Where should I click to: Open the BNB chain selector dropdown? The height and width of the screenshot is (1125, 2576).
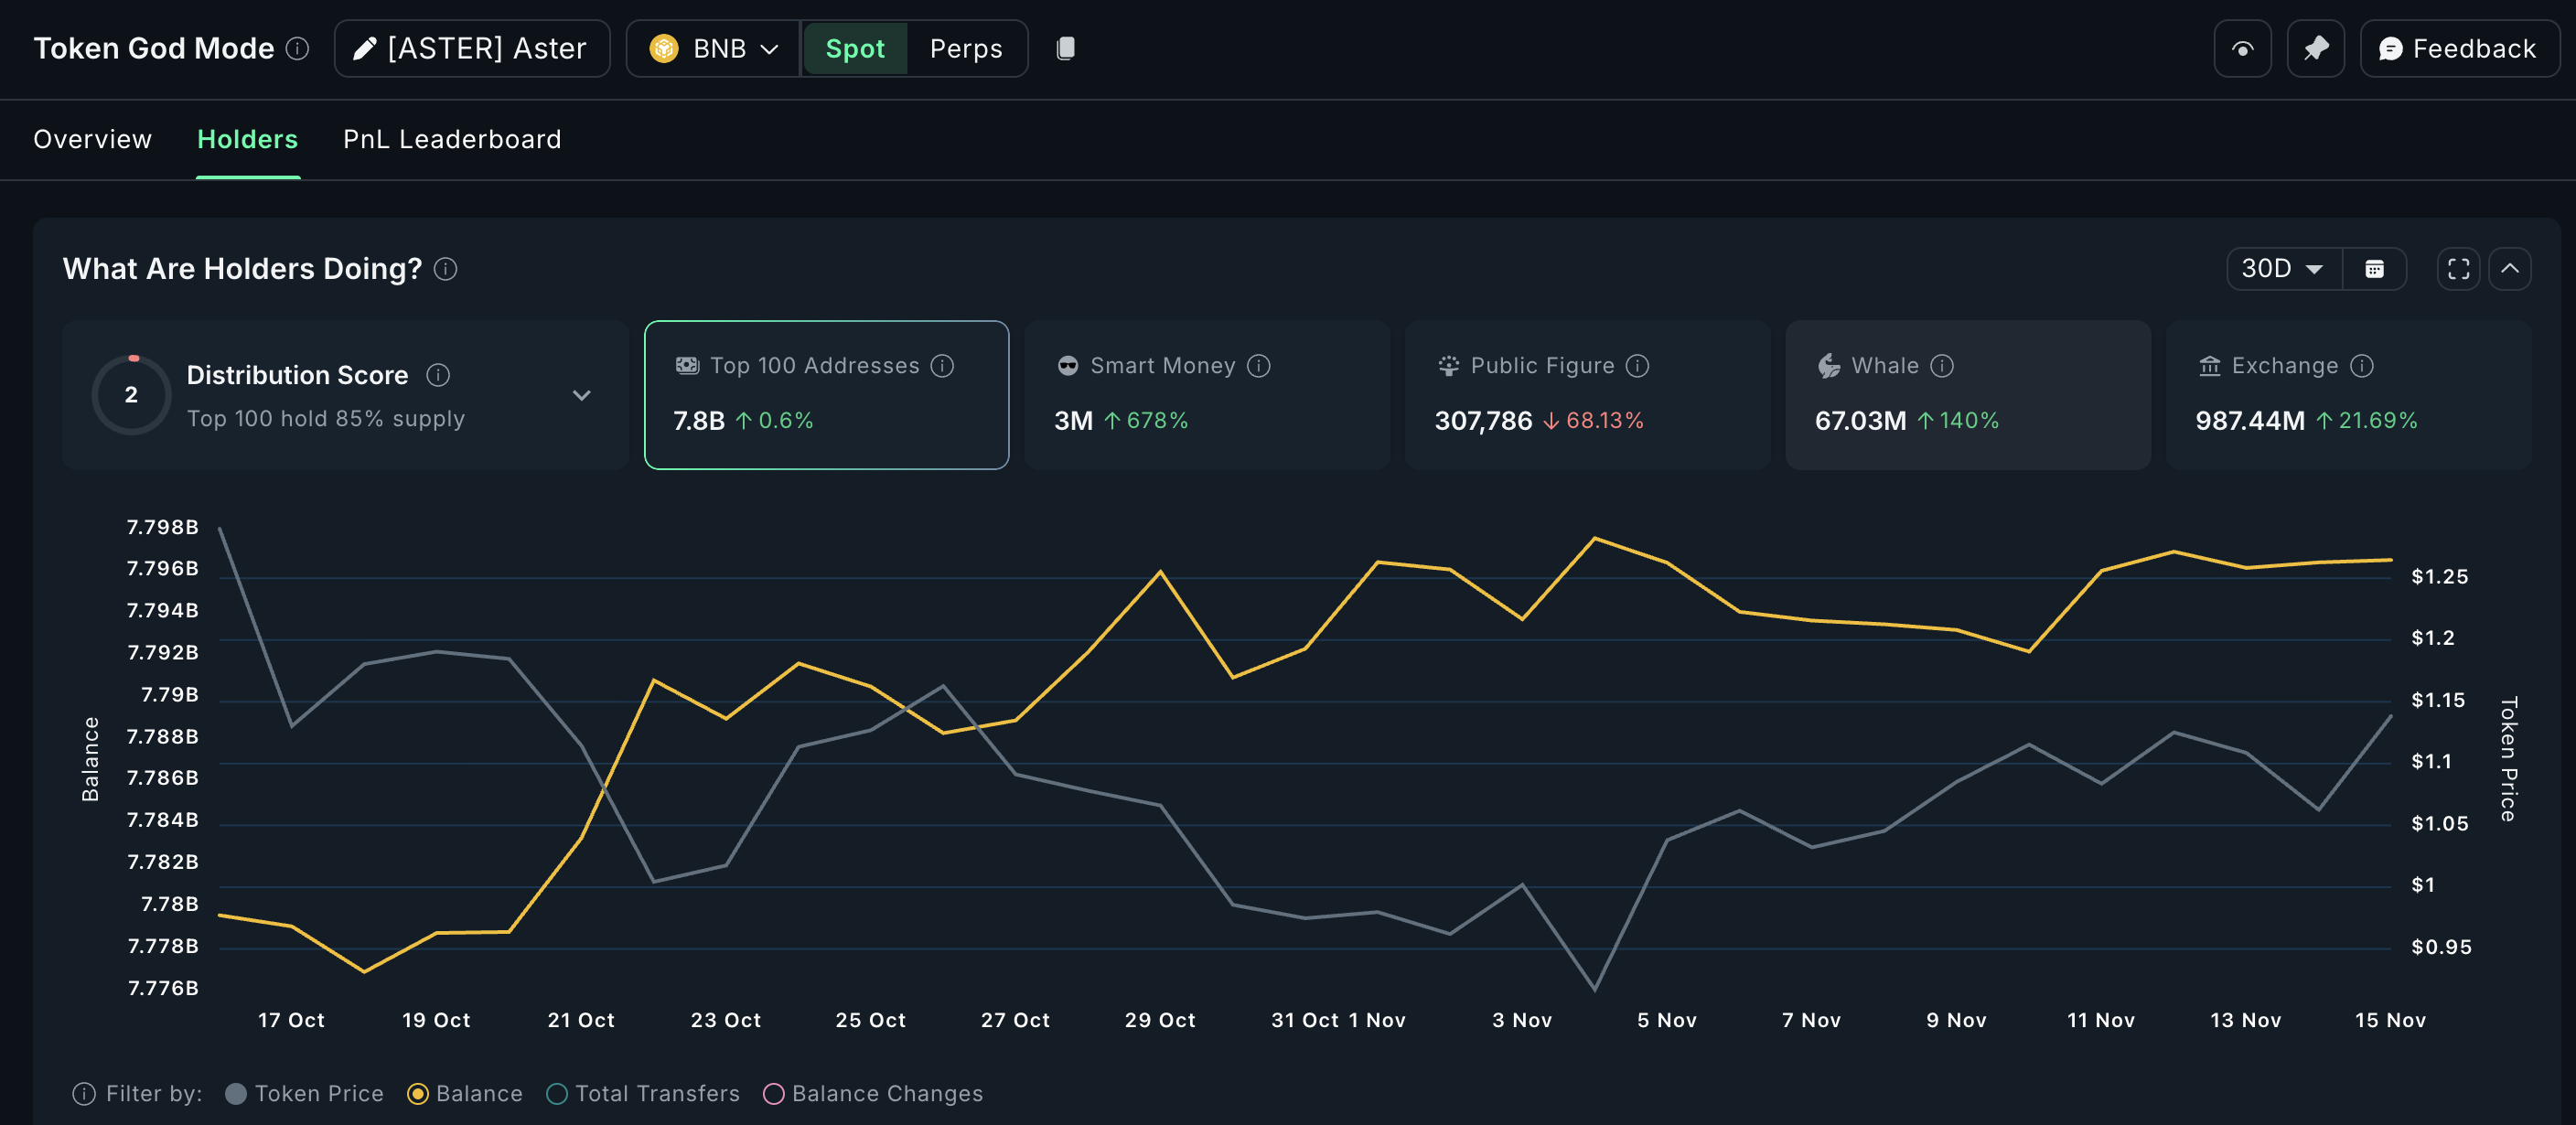pyautogui.click(x=711, y=48)
